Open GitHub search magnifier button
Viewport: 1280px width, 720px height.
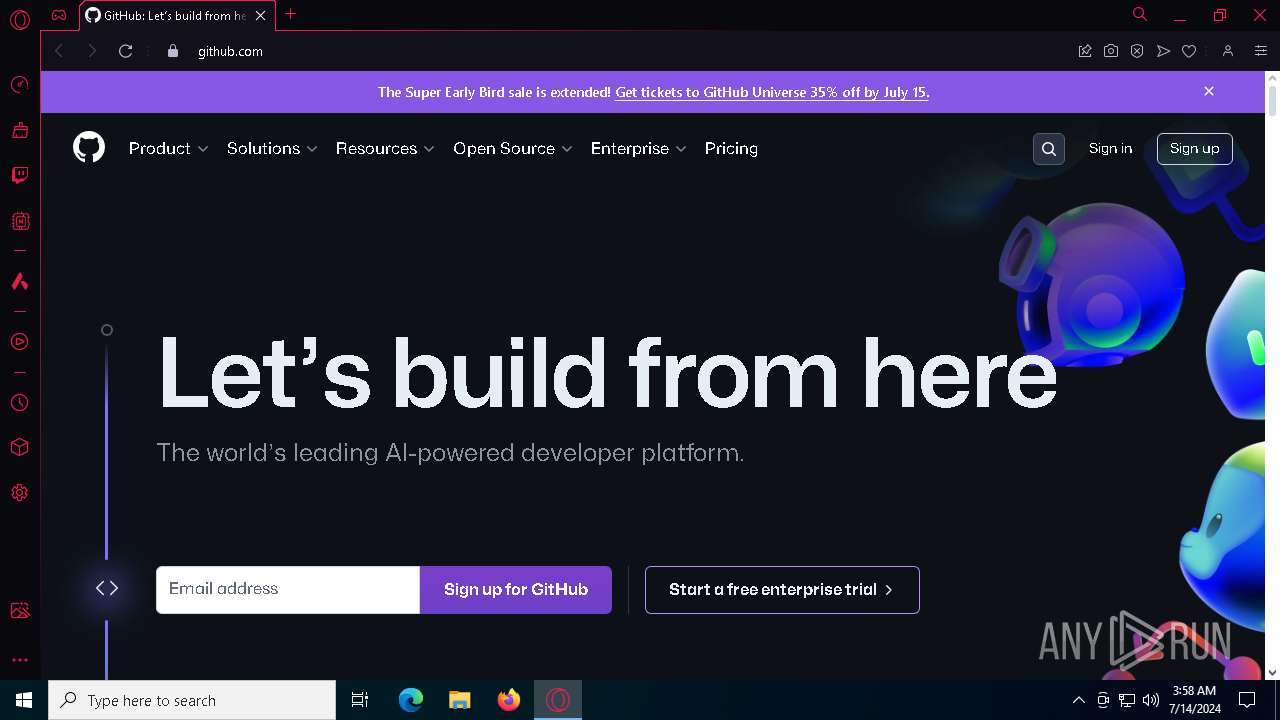1049,149
